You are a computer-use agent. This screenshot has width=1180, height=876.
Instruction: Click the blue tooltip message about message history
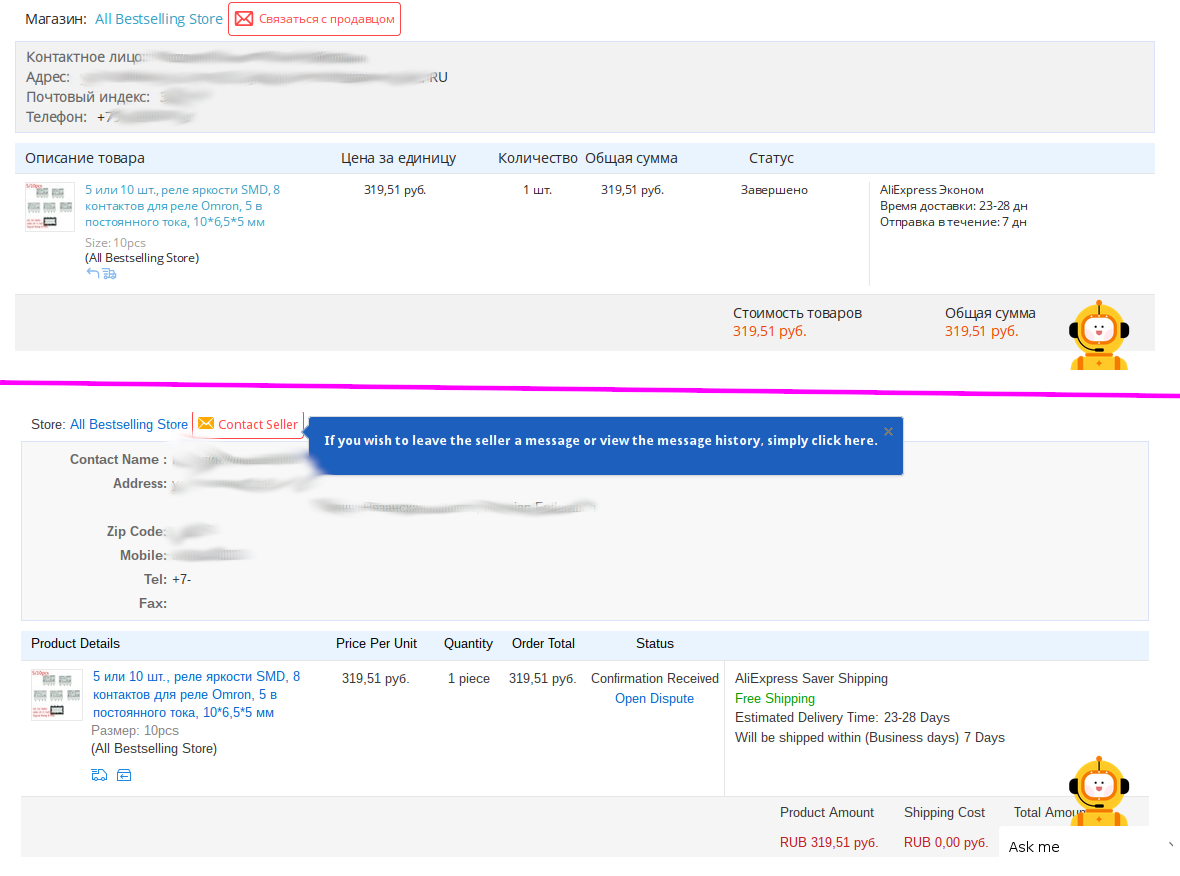tap(601, 440)
